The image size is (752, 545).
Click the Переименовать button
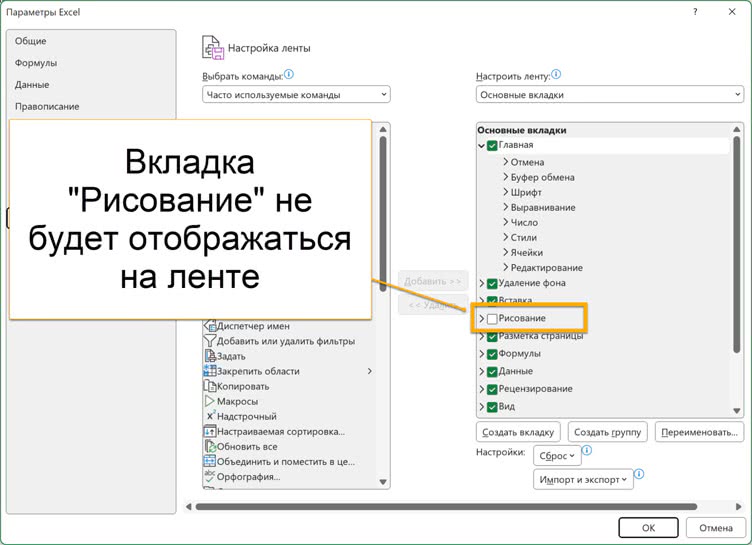point(699,432)
